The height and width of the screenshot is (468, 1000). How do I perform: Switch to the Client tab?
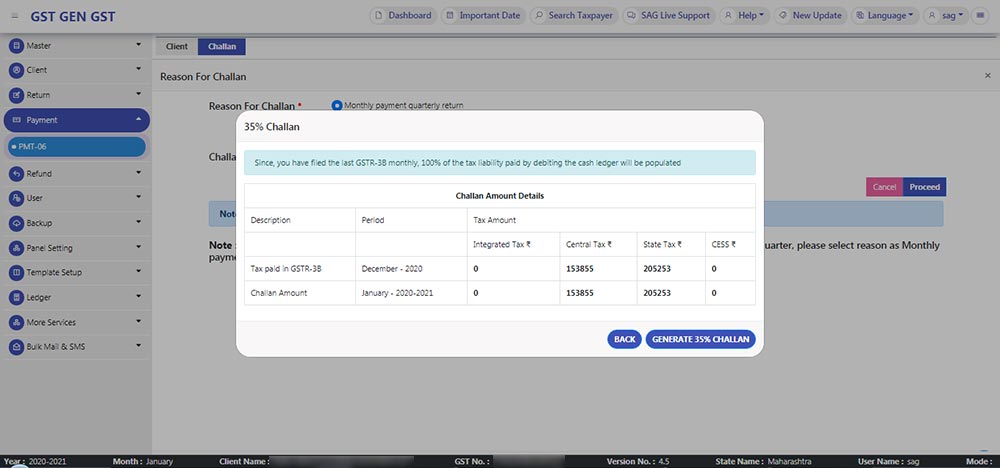pyautogui.click(x=176, y=47)
